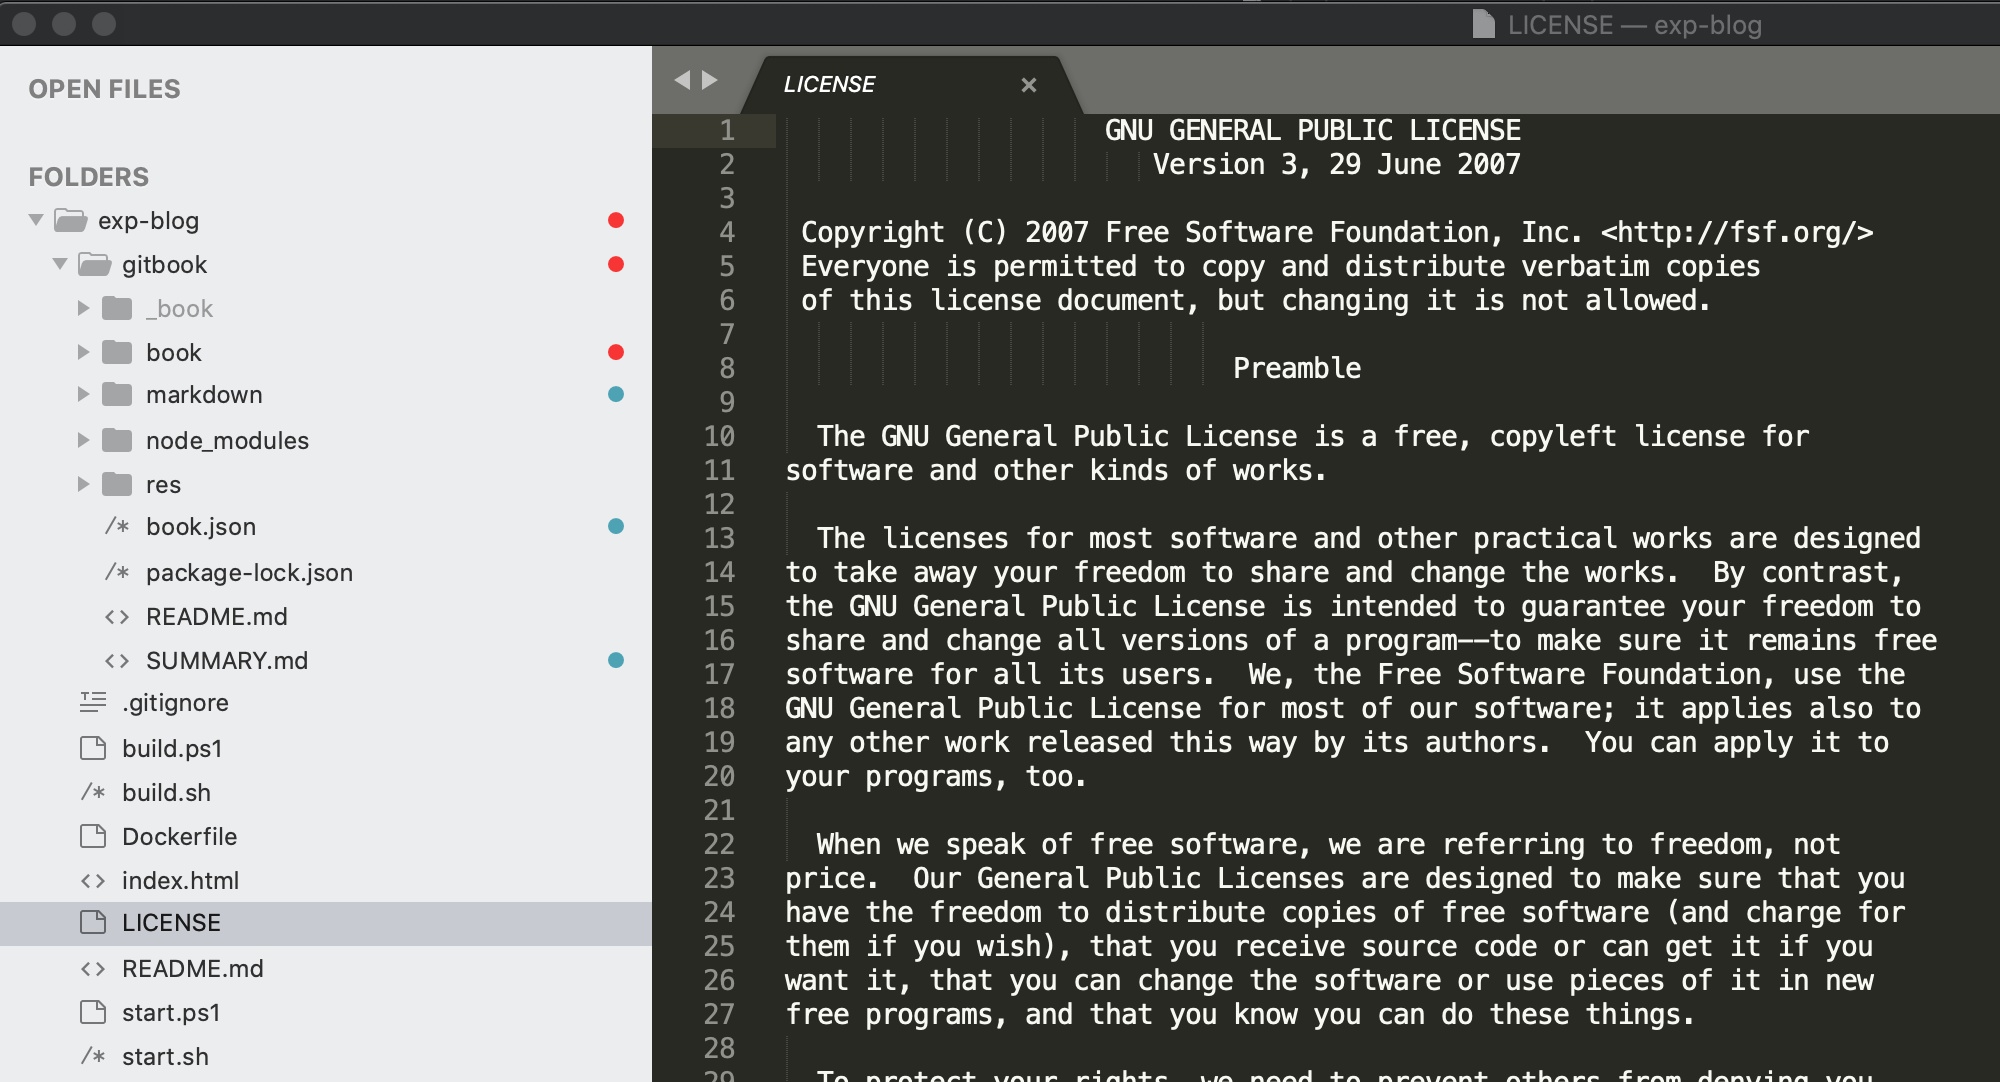Screen dimensions: 2000x1082
Task: Select the LICENSE editor tab
Action: (829, 85)
